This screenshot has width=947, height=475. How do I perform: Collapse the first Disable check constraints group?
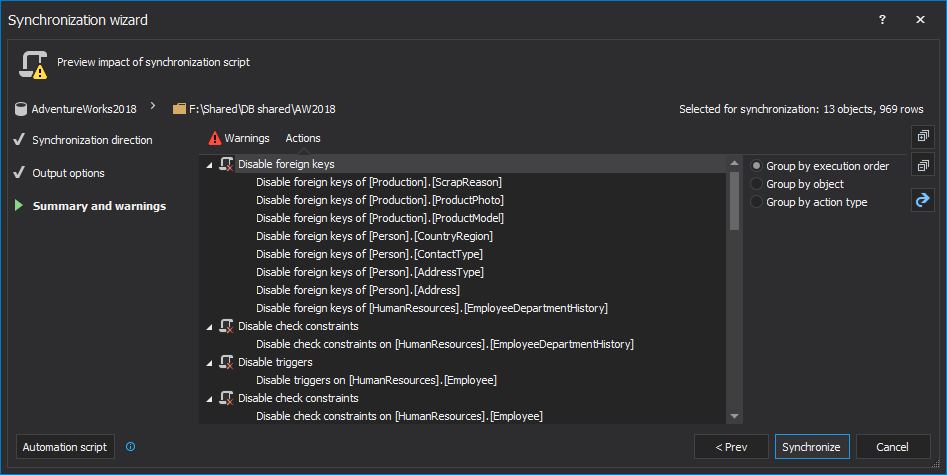[x=209, y=326]
